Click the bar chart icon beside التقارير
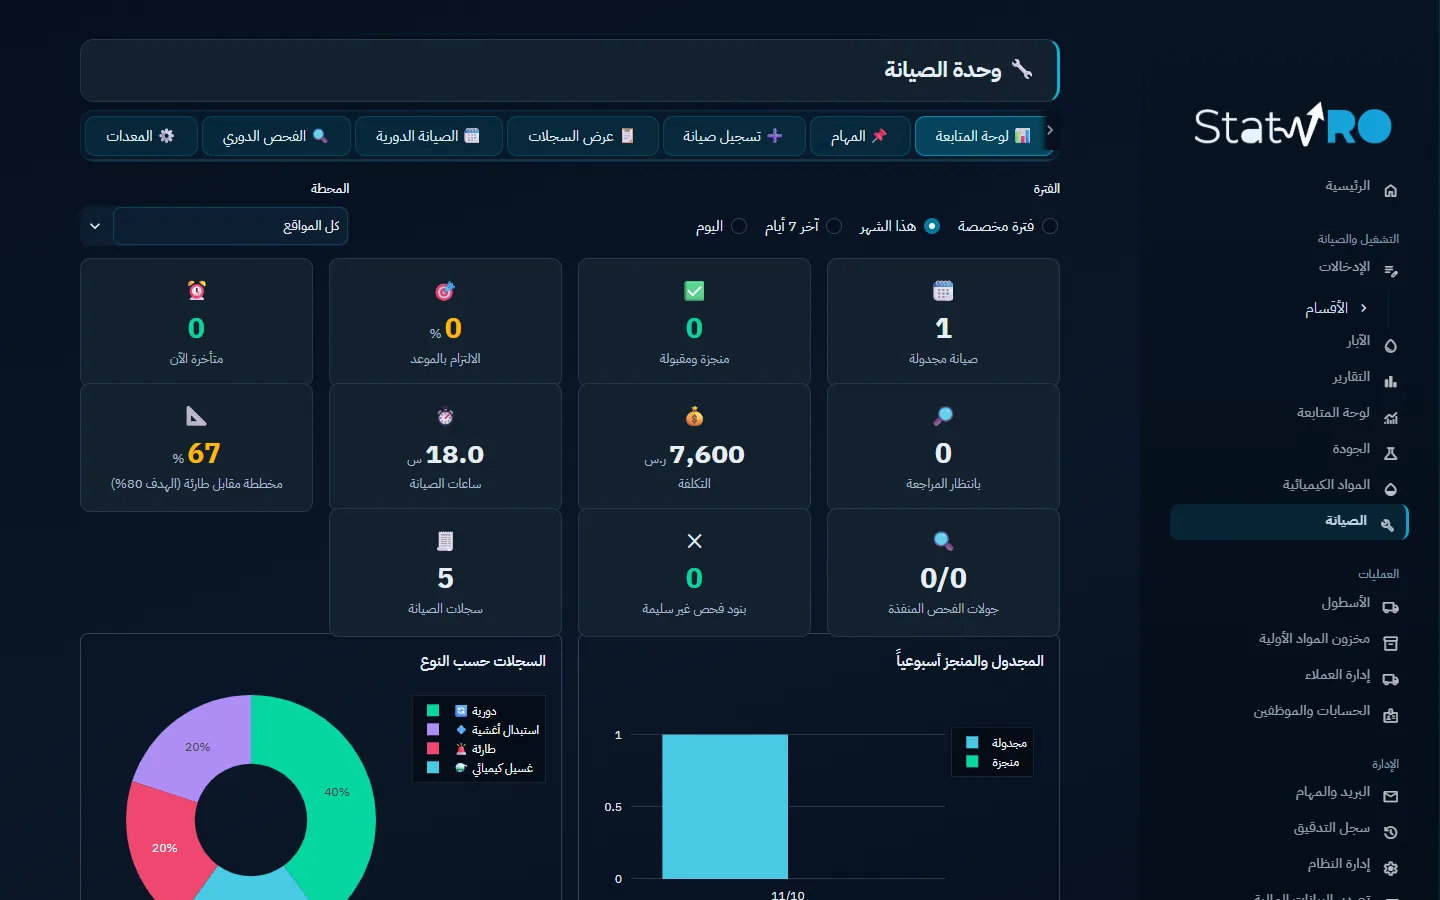 pyautogui.click(x=1390, y=381)
